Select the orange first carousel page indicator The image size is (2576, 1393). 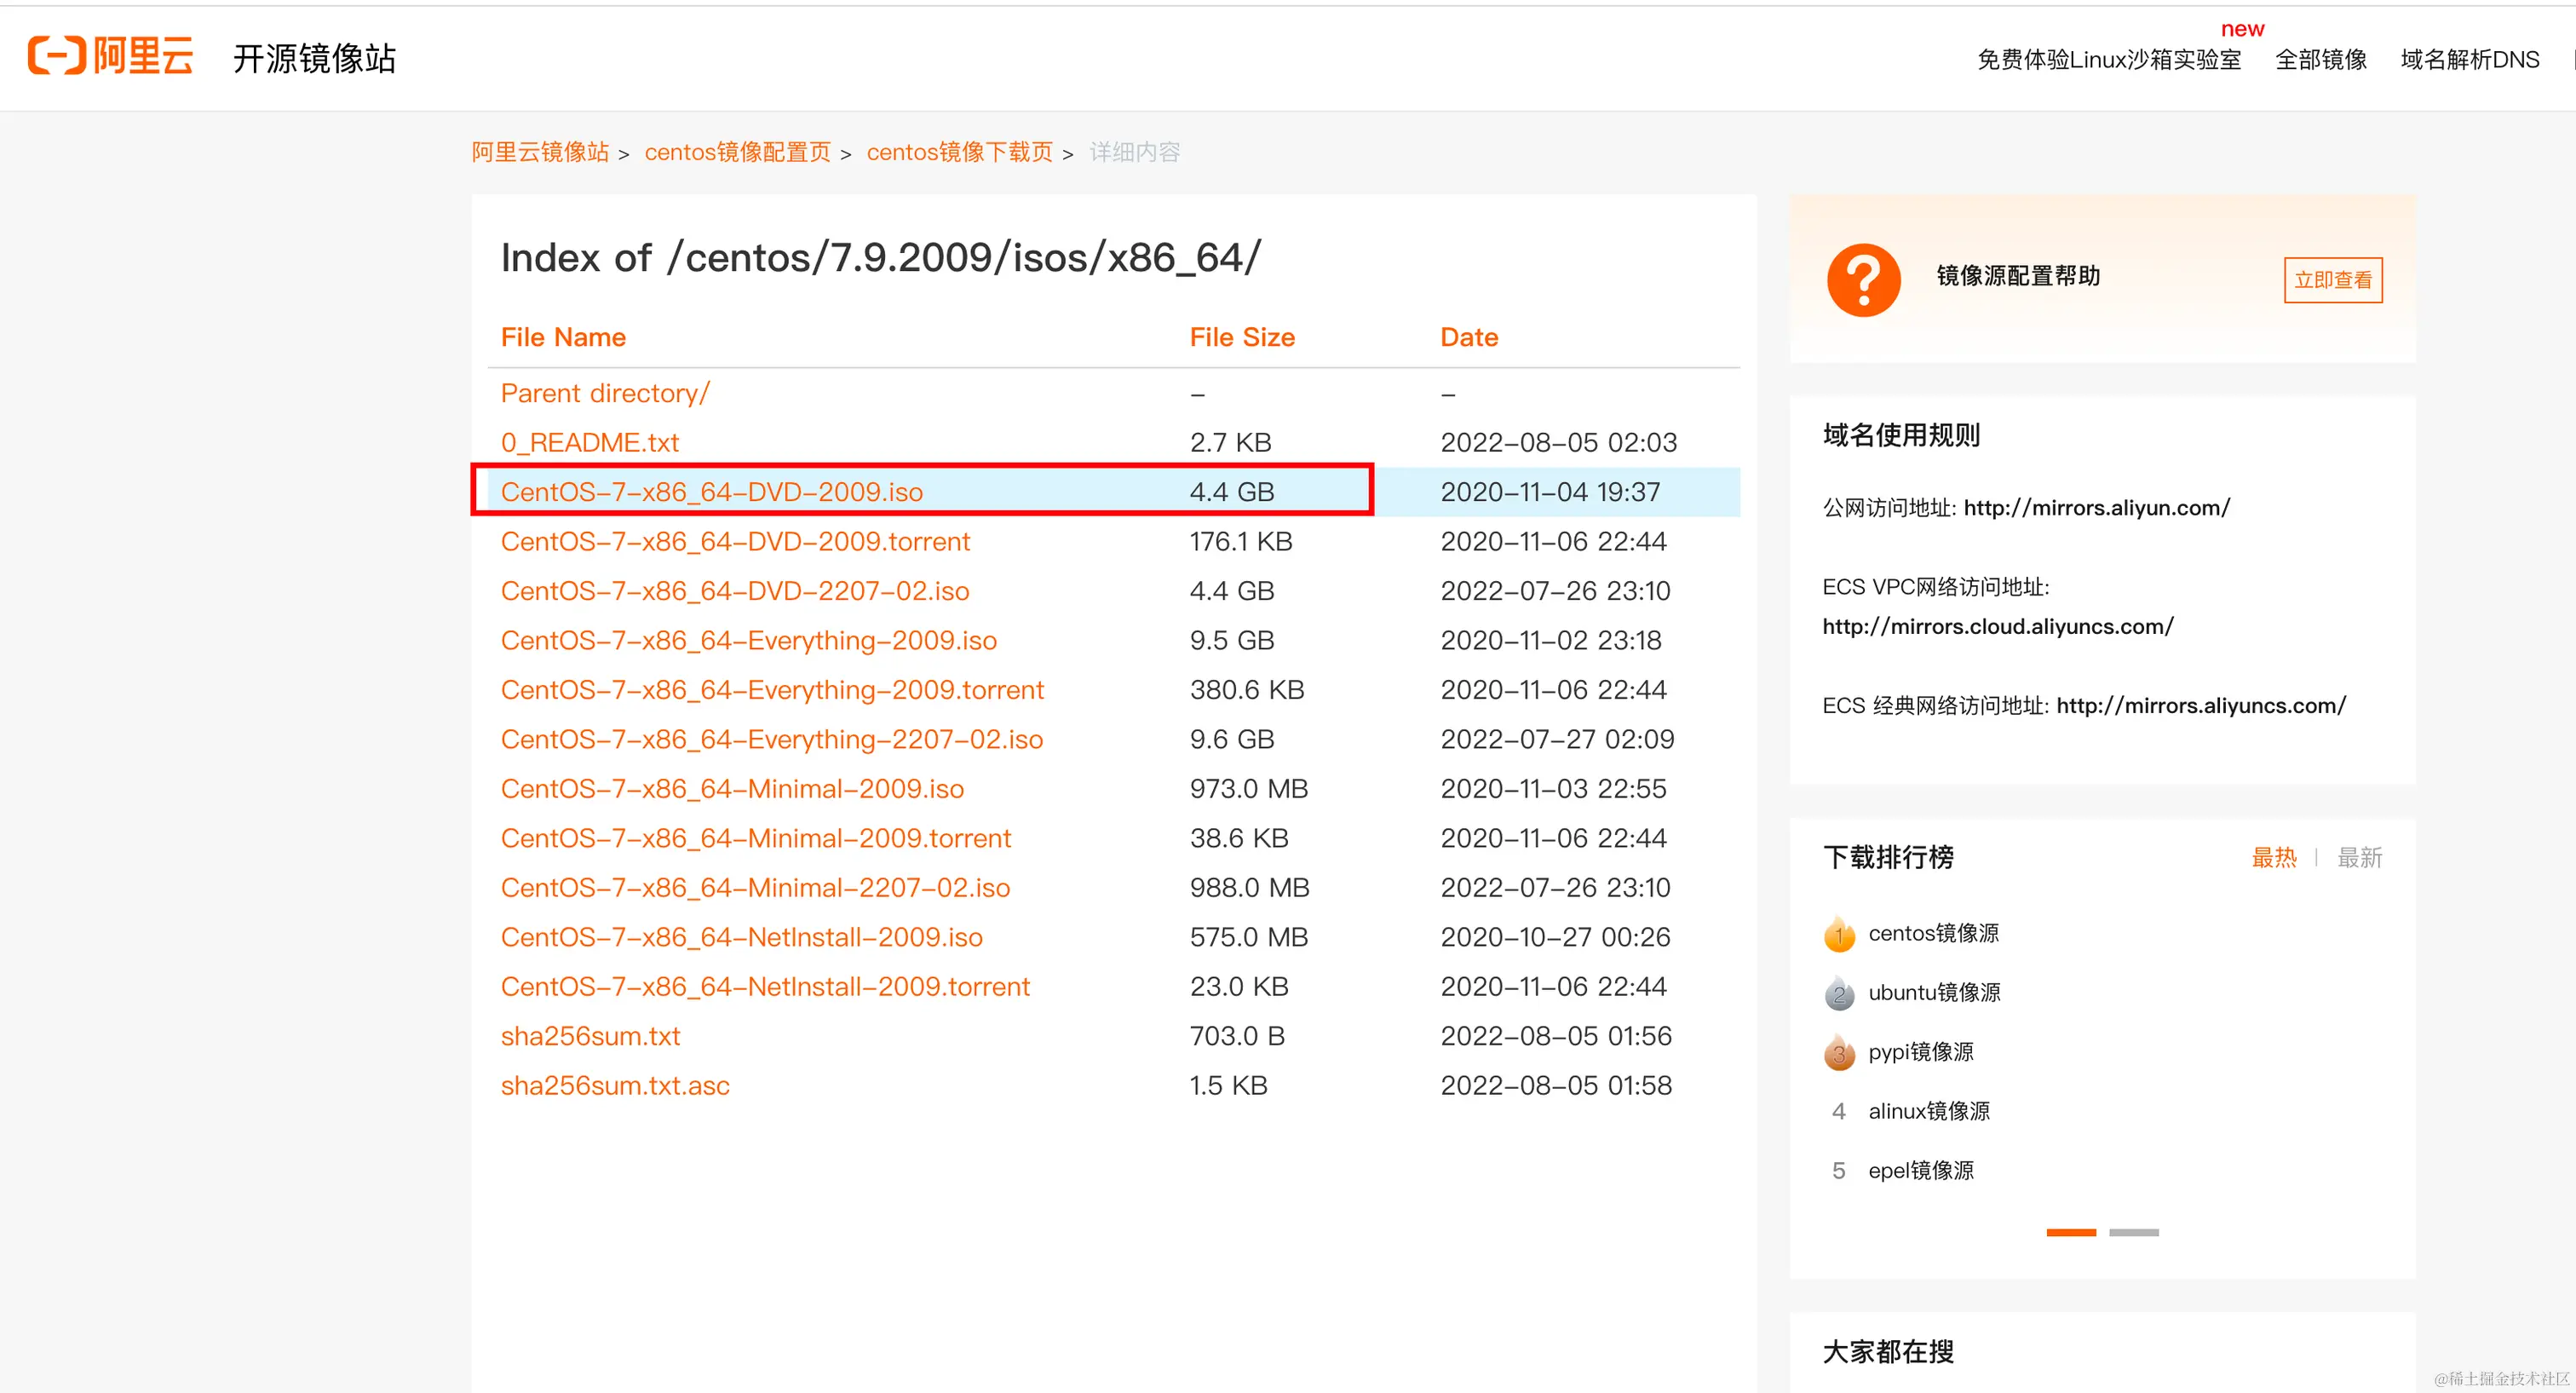pos(2071,1232)
